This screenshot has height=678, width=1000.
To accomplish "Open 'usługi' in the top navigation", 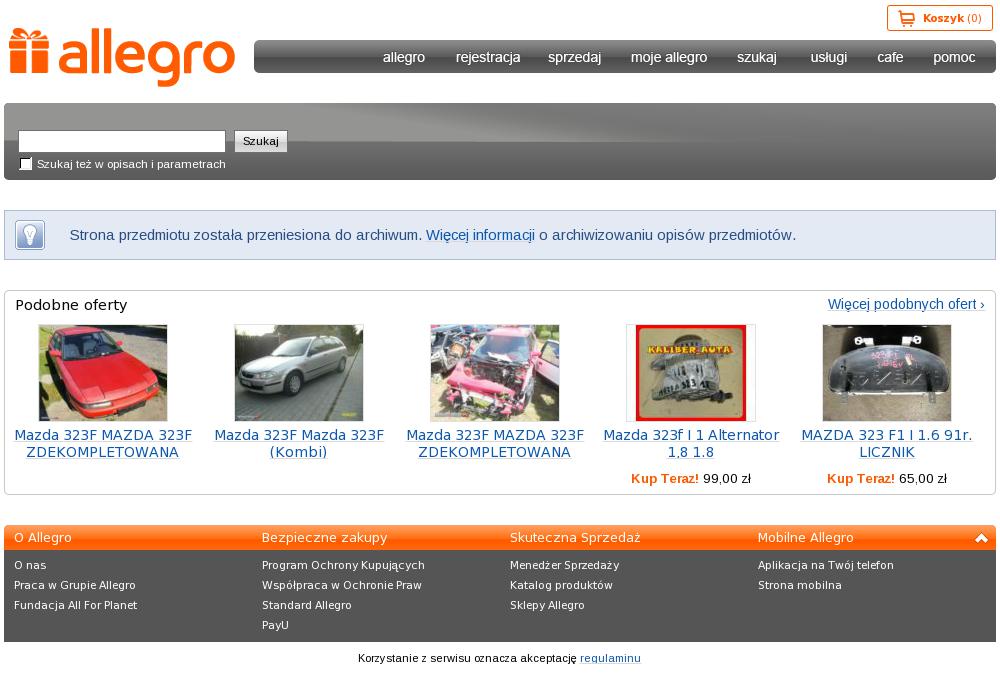I will pyautogui.click(x=828, y=57).
